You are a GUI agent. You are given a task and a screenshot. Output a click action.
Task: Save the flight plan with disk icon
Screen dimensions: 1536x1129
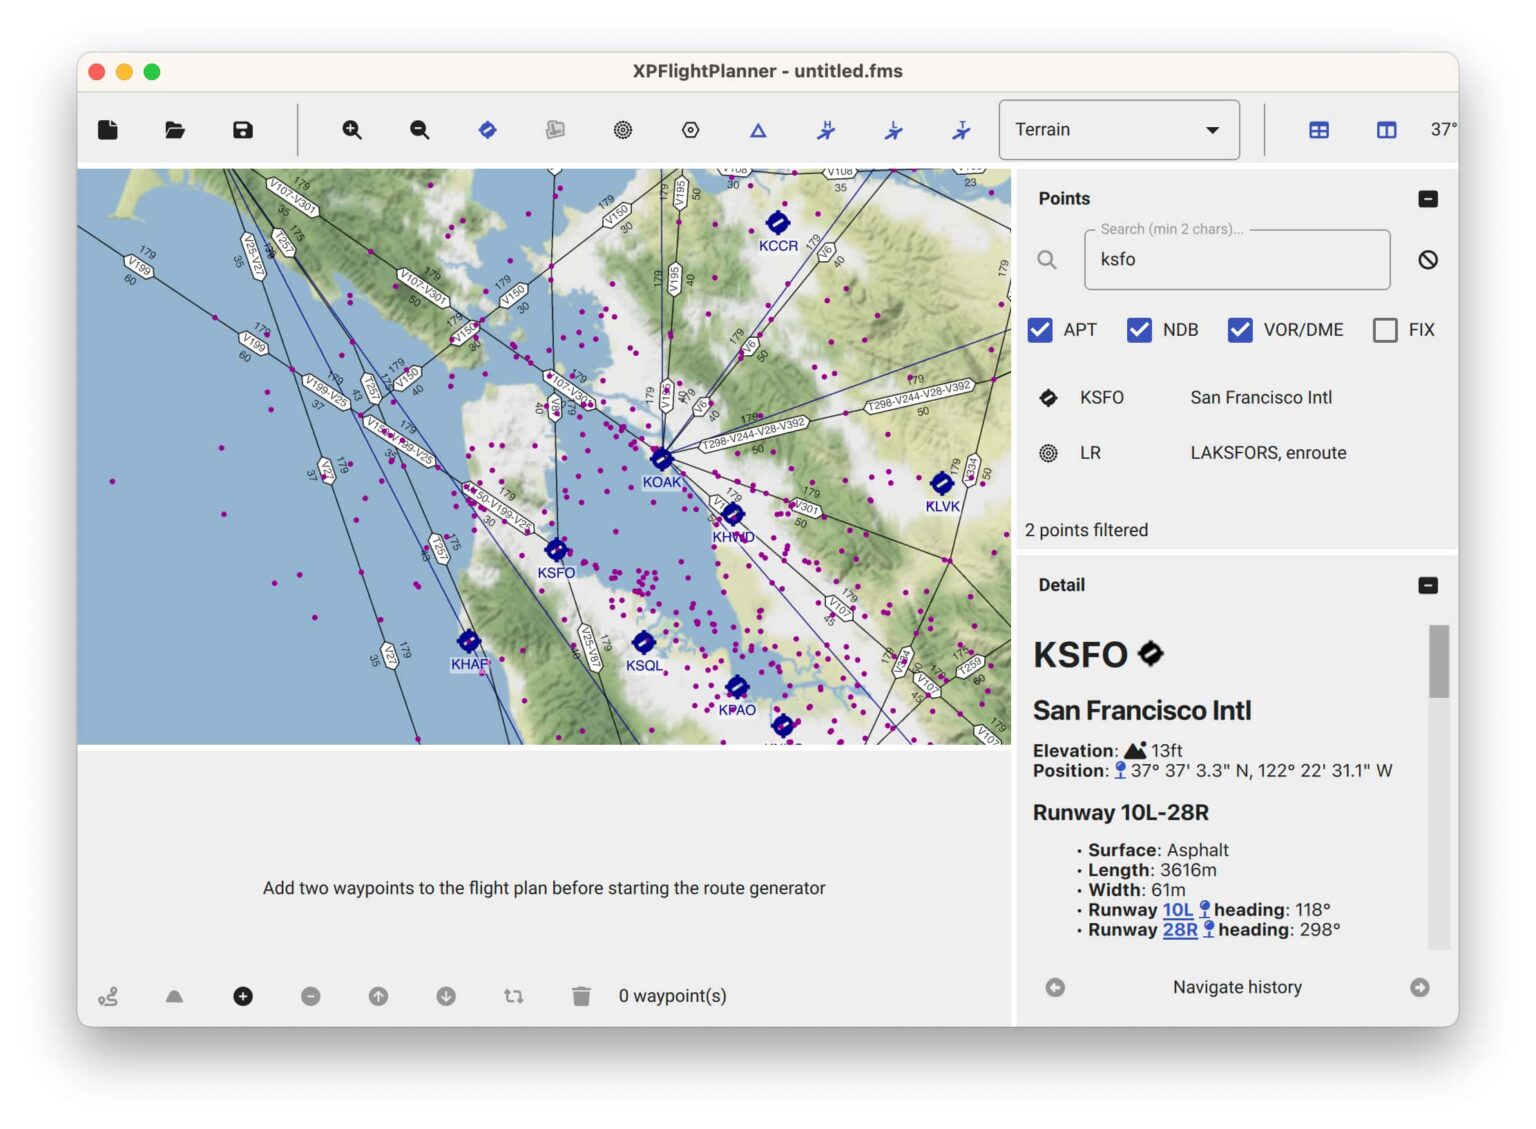point(243,130)
